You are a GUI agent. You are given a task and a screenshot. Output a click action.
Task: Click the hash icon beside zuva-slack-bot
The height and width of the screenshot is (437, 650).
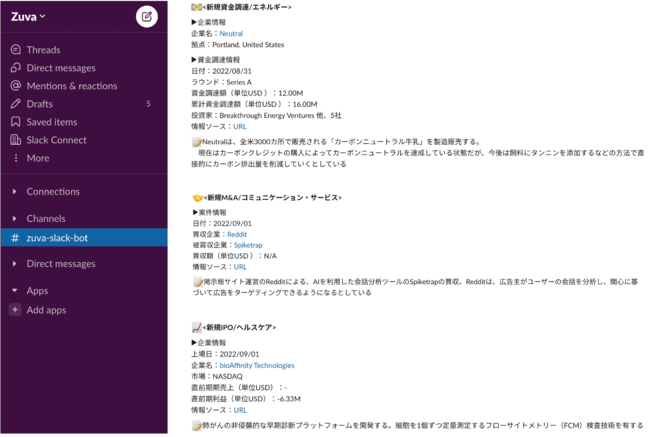coord(15,238)
